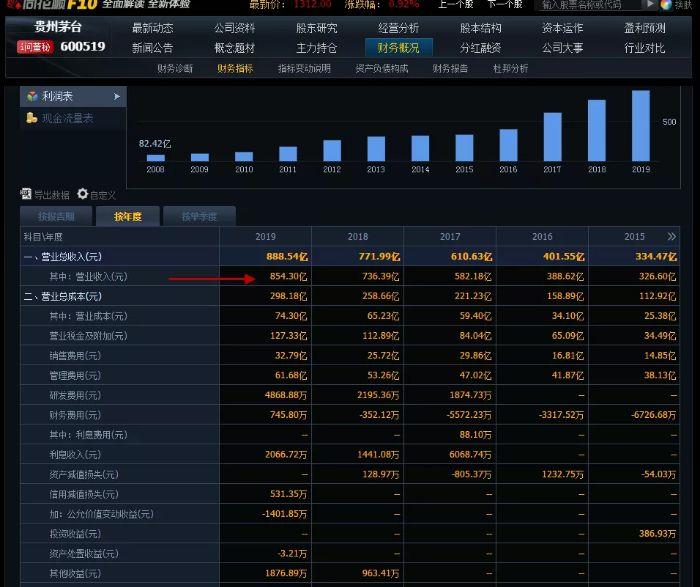Open 股东研究 menu item
This screenshot has height=587, width=700.
(x=317, y=28)
